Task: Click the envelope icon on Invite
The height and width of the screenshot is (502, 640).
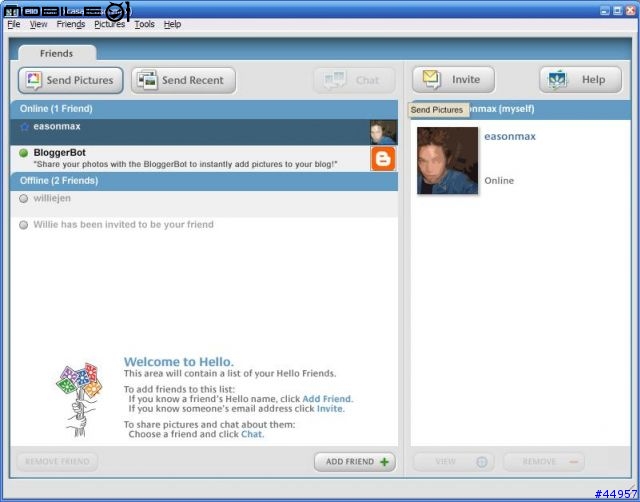Action: 431,79
